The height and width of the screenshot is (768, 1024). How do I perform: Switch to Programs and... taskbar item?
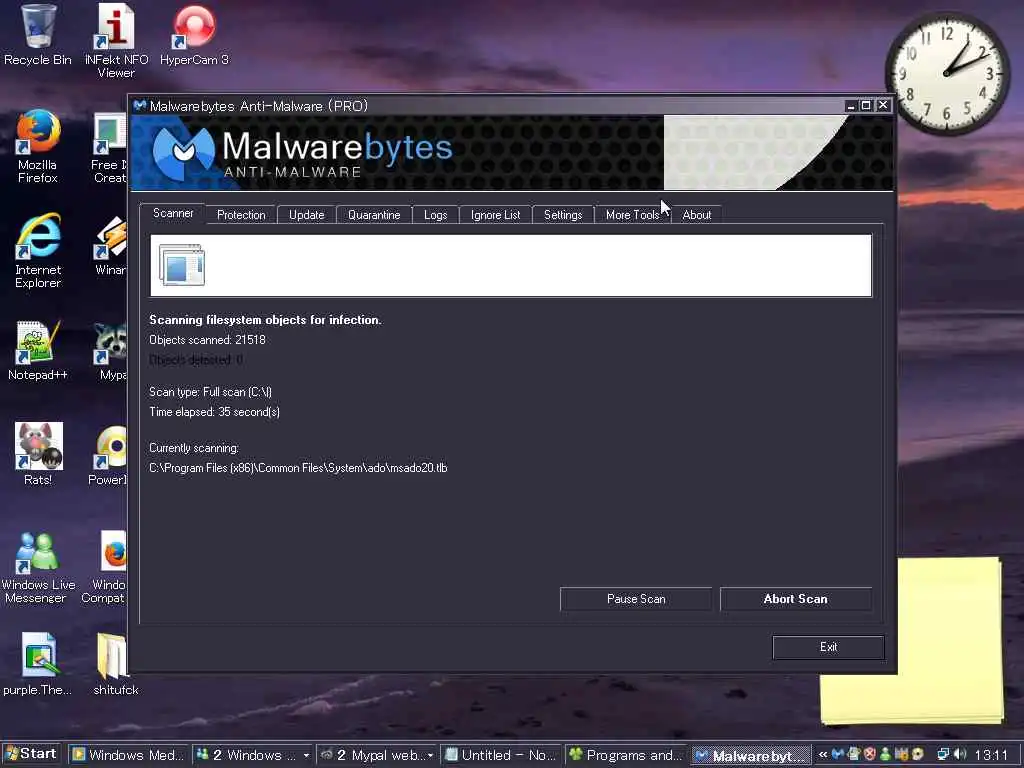click(x=626, y=755)
